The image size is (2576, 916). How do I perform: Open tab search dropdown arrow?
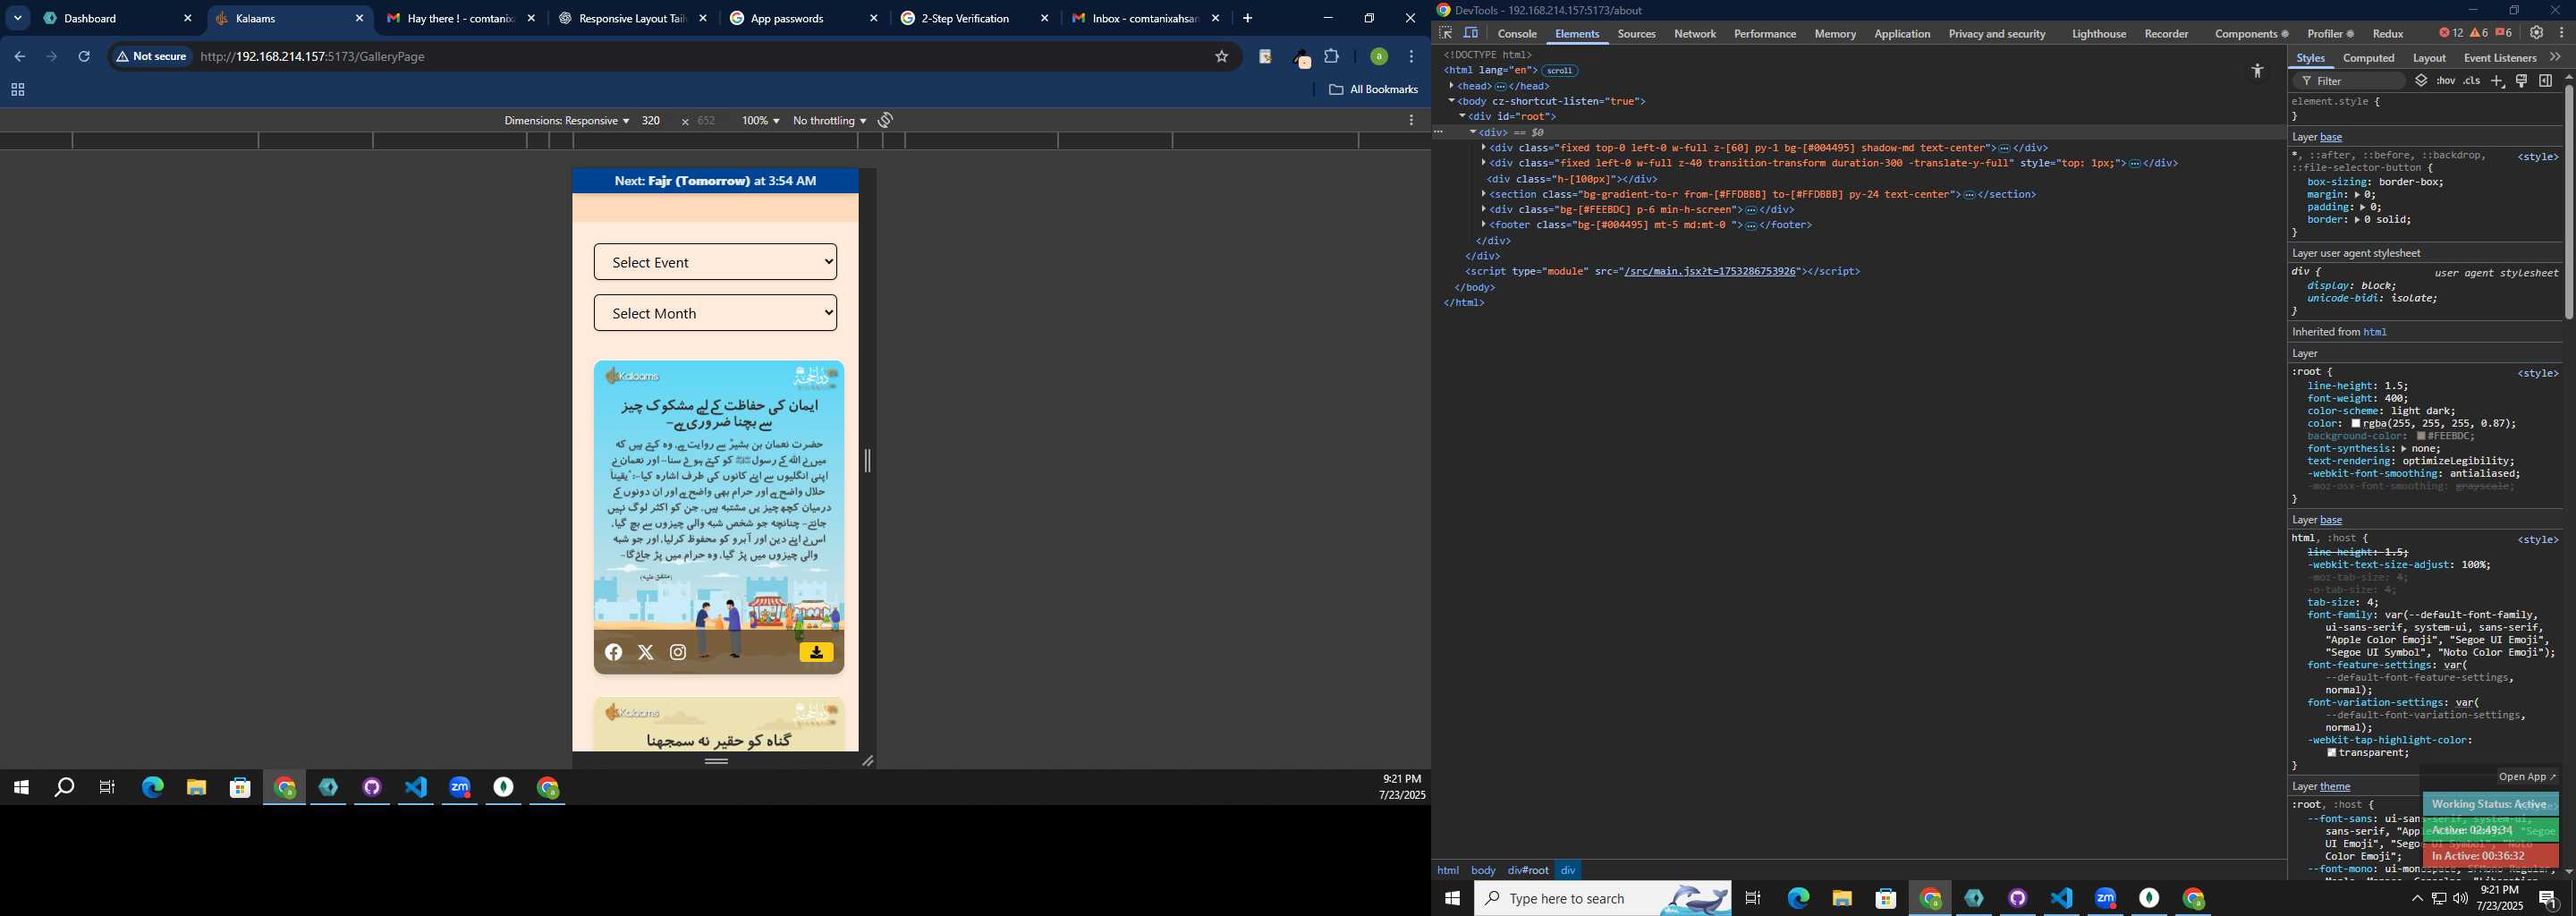pos(18,18)
